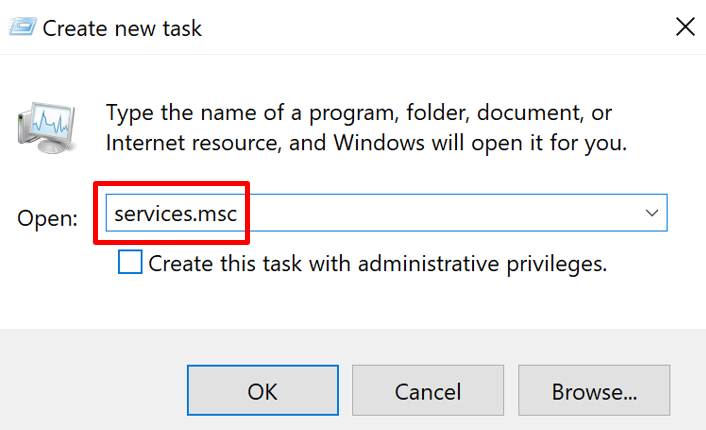Click empty title bar space left of close
The height and width of the screenshot is (430, 706).
tap(450, 28)
